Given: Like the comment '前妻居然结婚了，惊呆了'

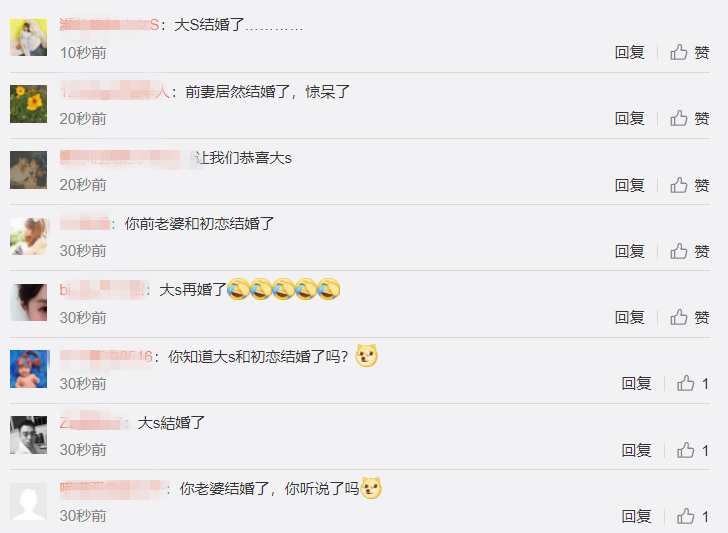Looking at the screenshot, I should (689, 118).
